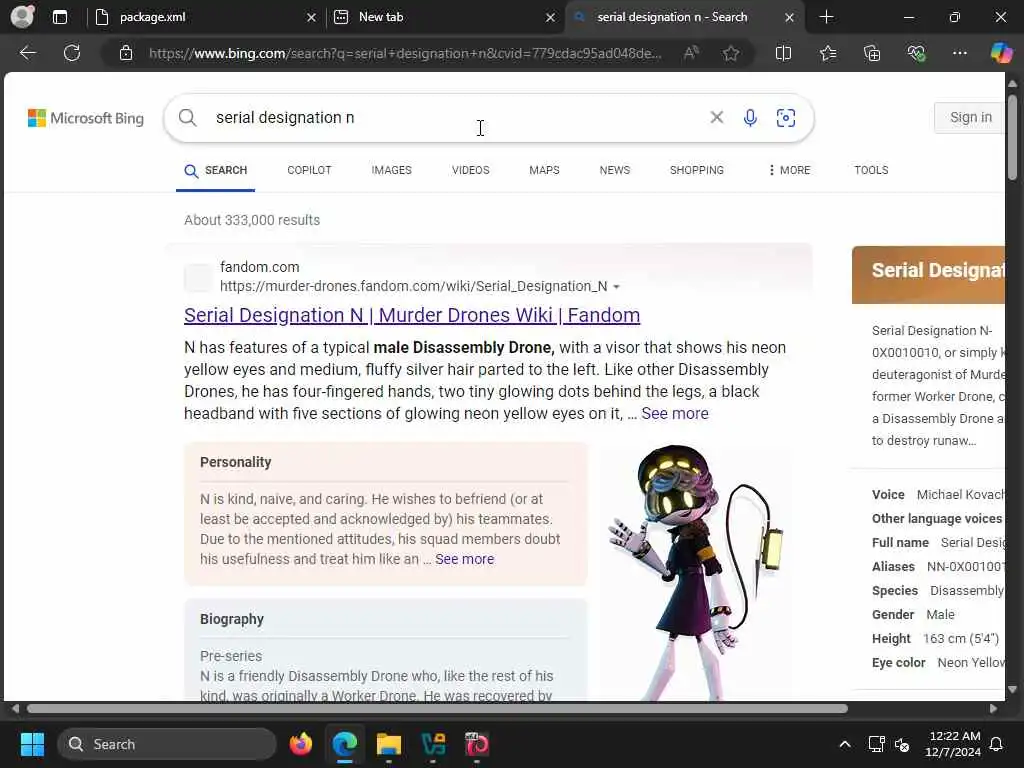Go back to the previous page

tap(27, 53)
